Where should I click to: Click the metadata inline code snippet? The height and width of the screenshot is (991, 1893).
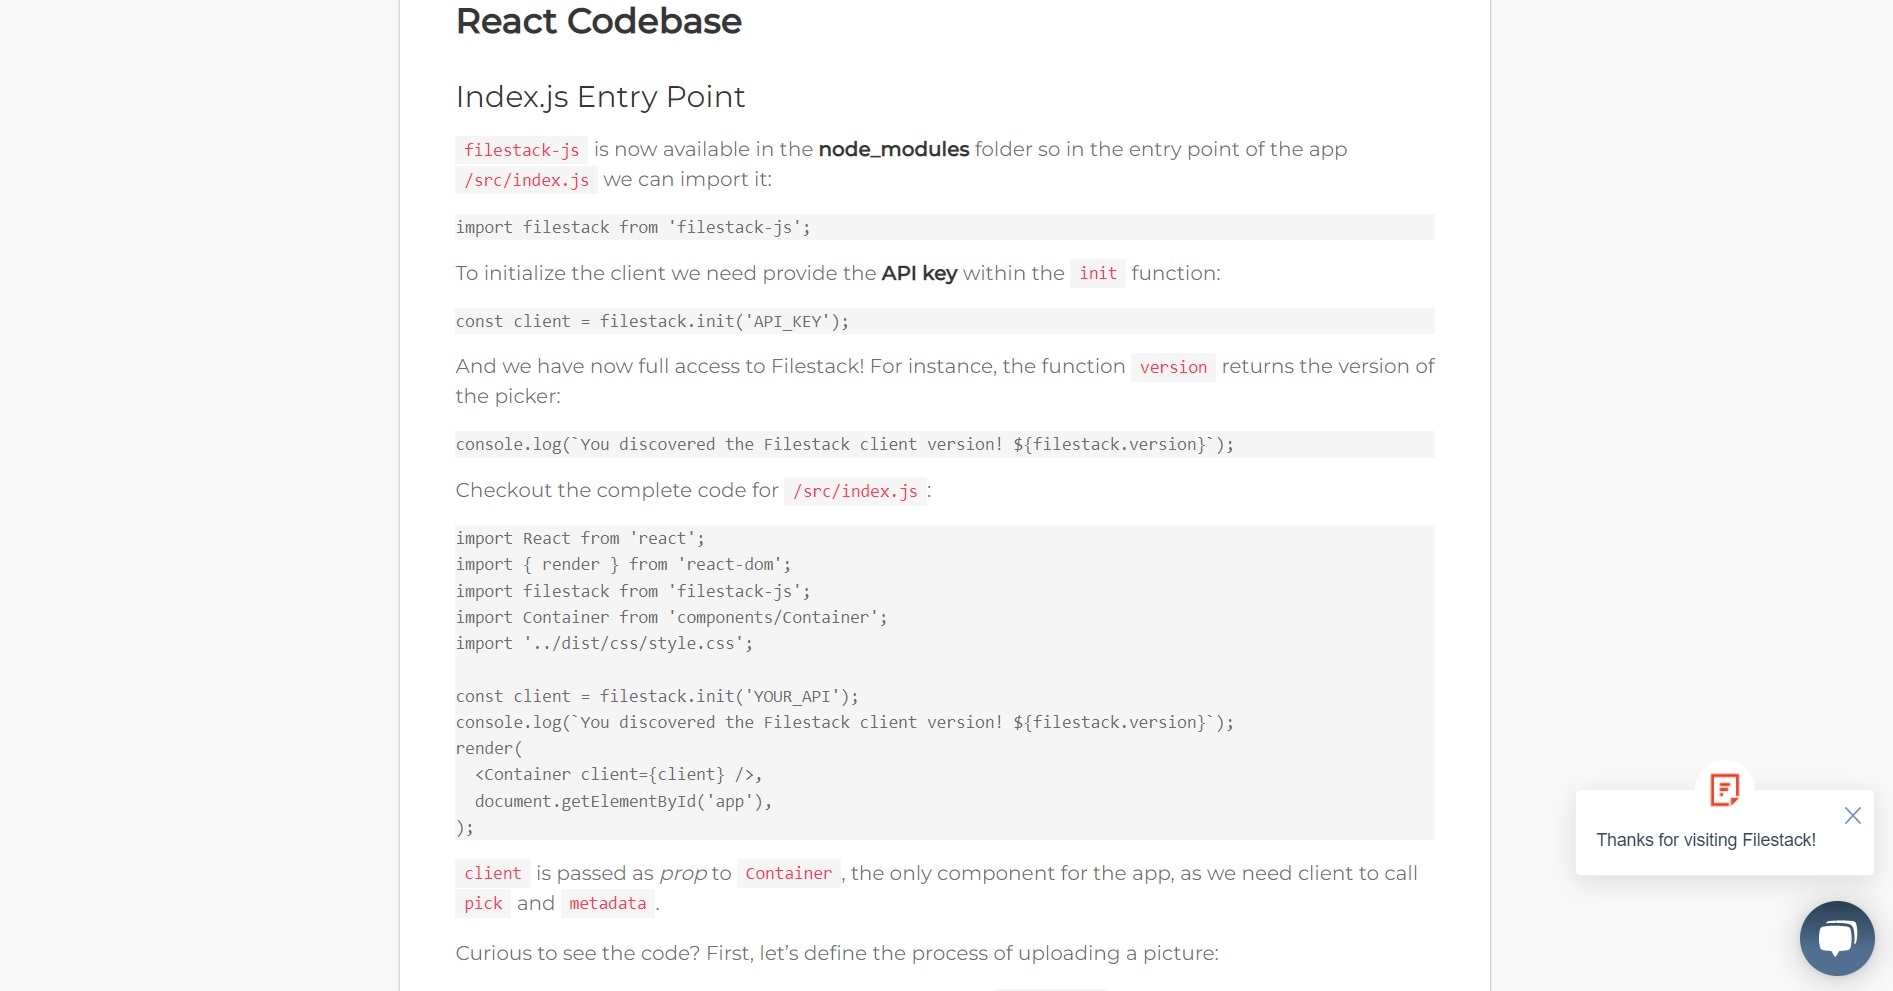pyautogui.click(x=607, y=903)
